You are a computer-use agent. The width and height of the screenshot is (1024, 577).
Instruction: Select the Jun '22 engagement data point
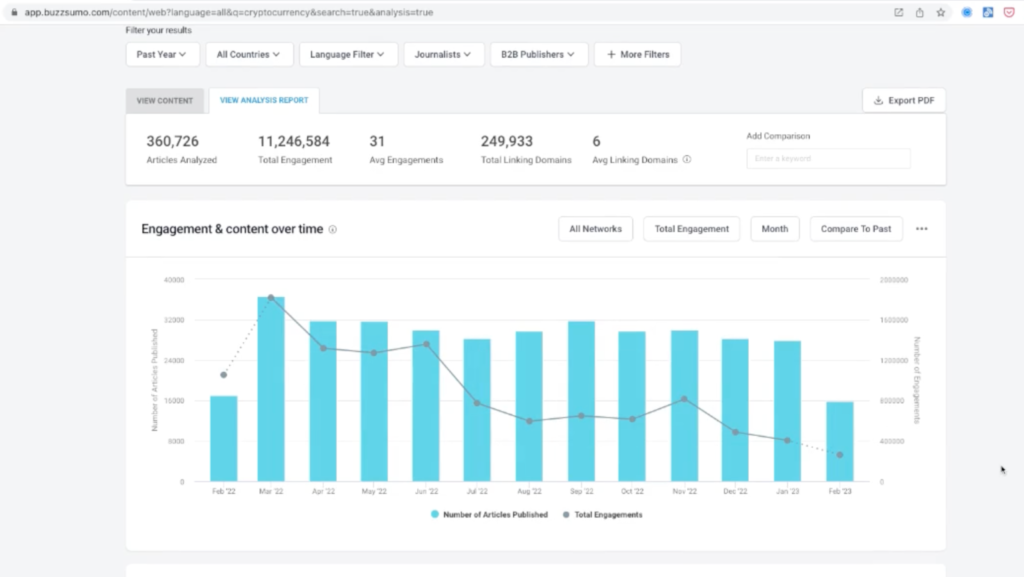click(426, 344)
